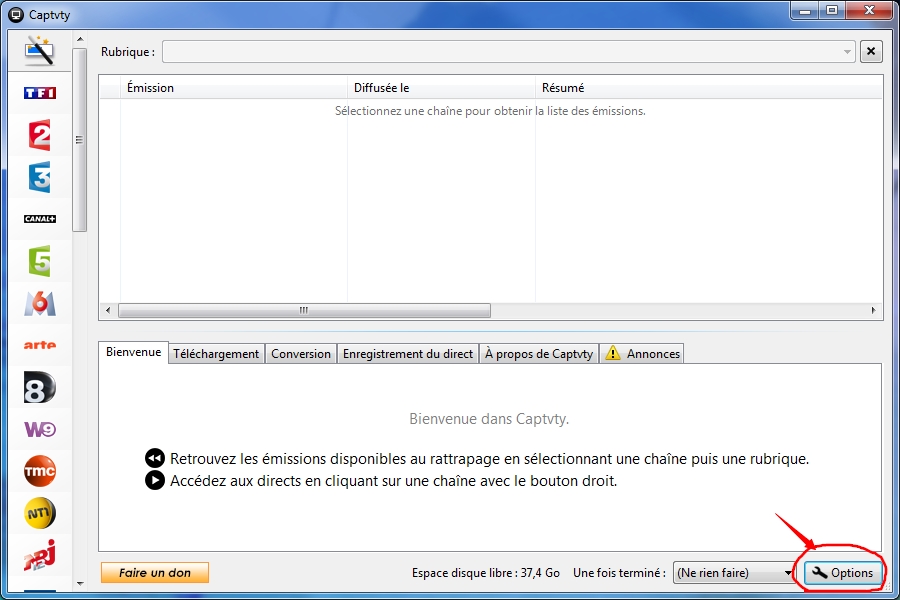
Task: Clear the Rubrique with the X button
Action: 871,52
